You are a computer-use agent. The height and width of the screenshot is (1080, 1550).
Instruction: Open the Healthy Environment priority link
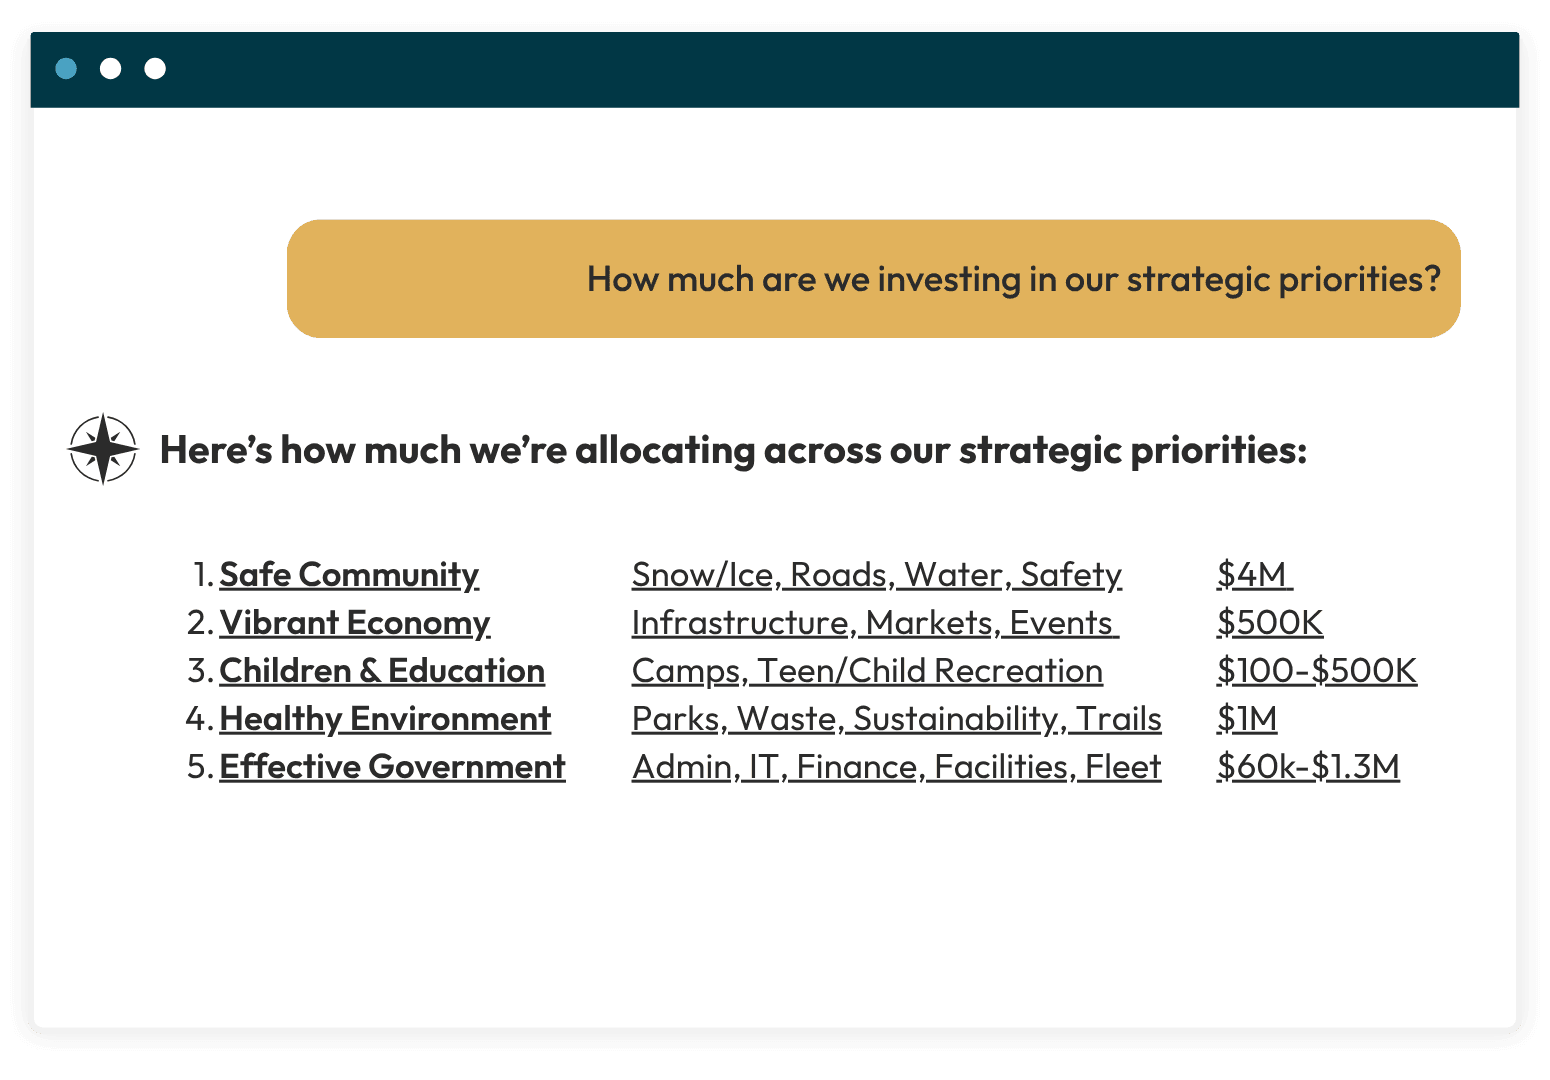click(384, 719)
